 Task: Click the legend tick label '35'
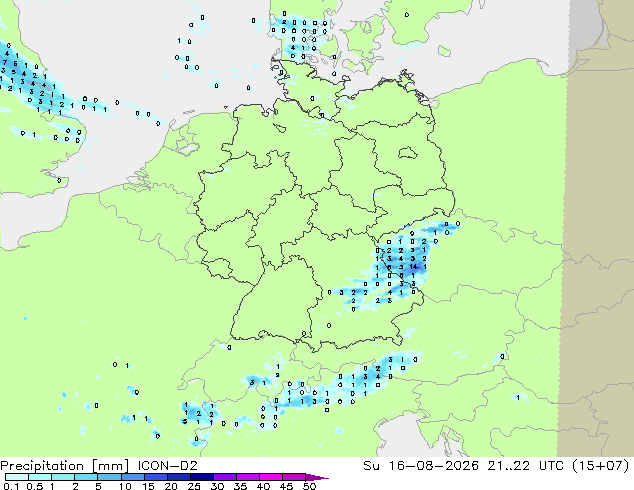(x=240, y=486)
